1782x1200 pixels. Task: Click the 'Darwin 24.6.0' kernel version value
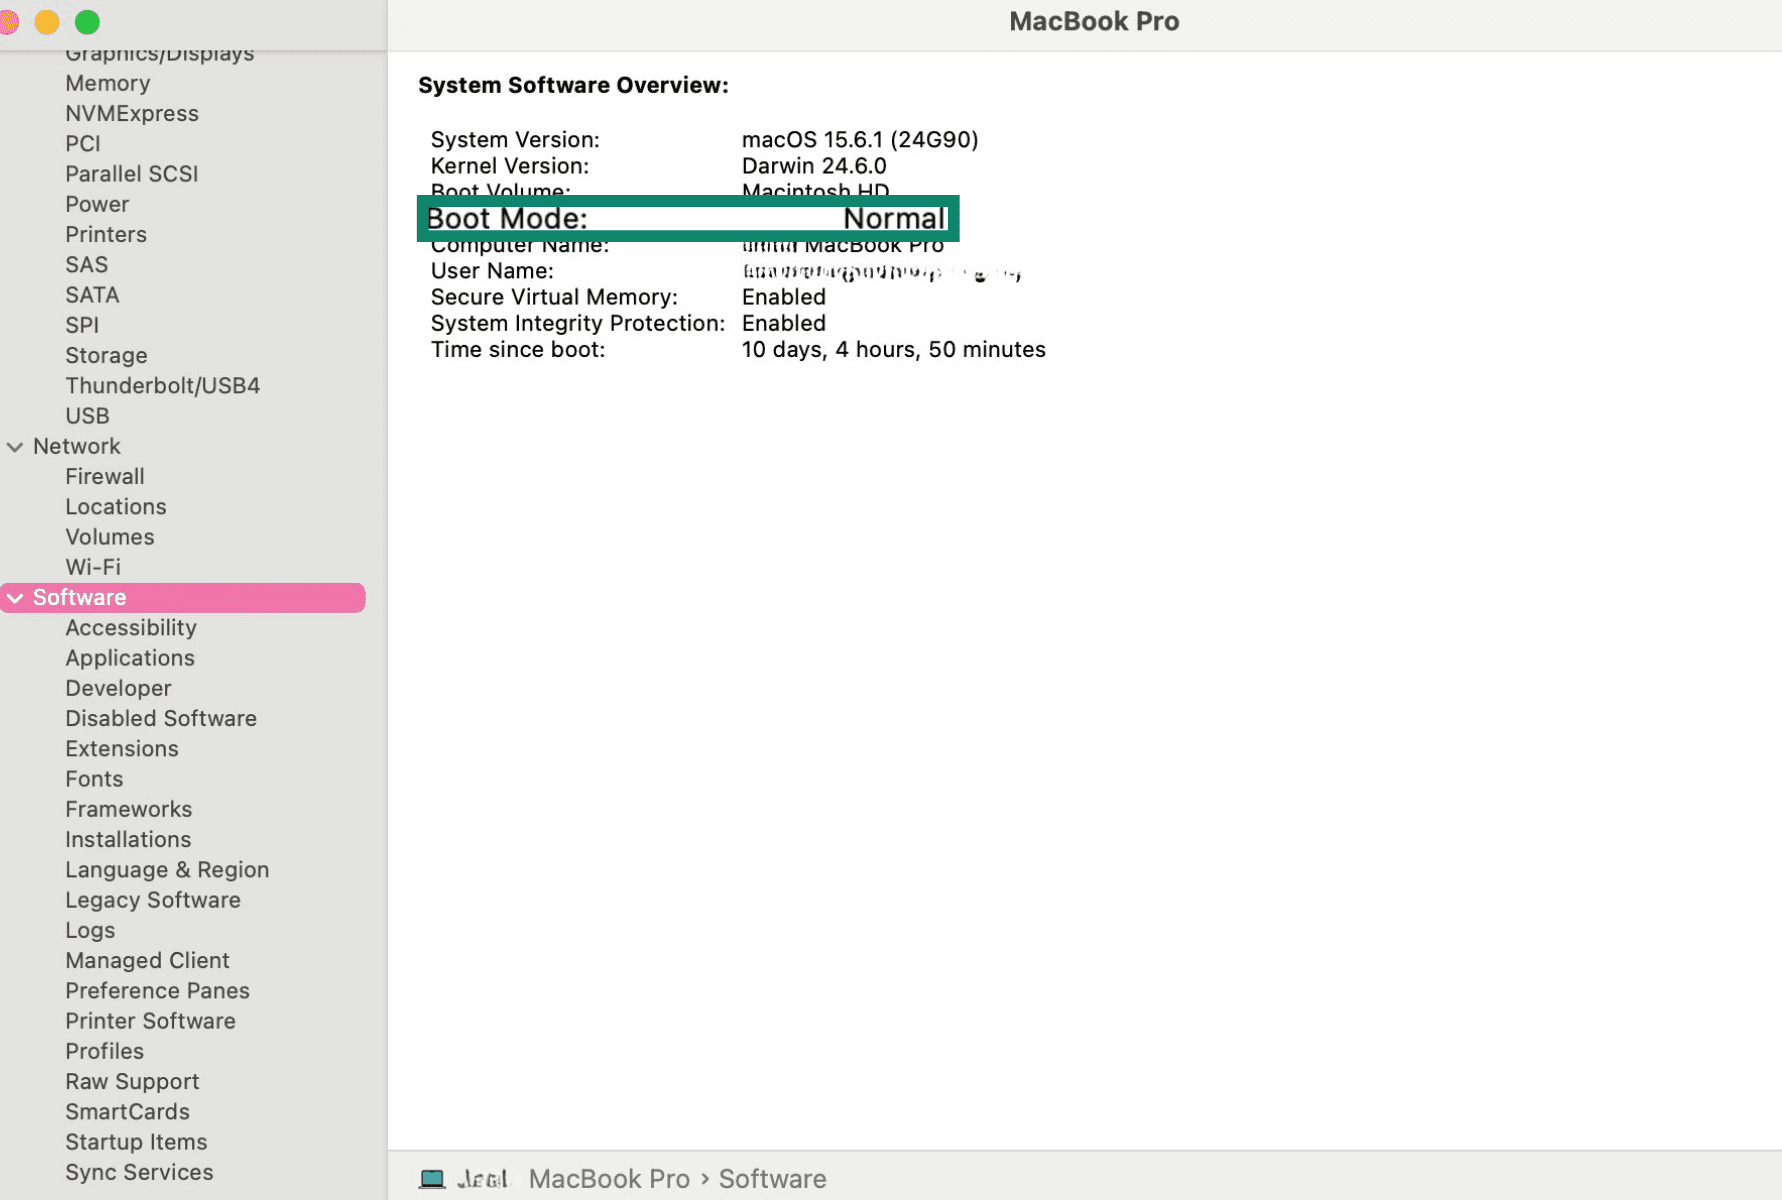[x=814, y=166]
